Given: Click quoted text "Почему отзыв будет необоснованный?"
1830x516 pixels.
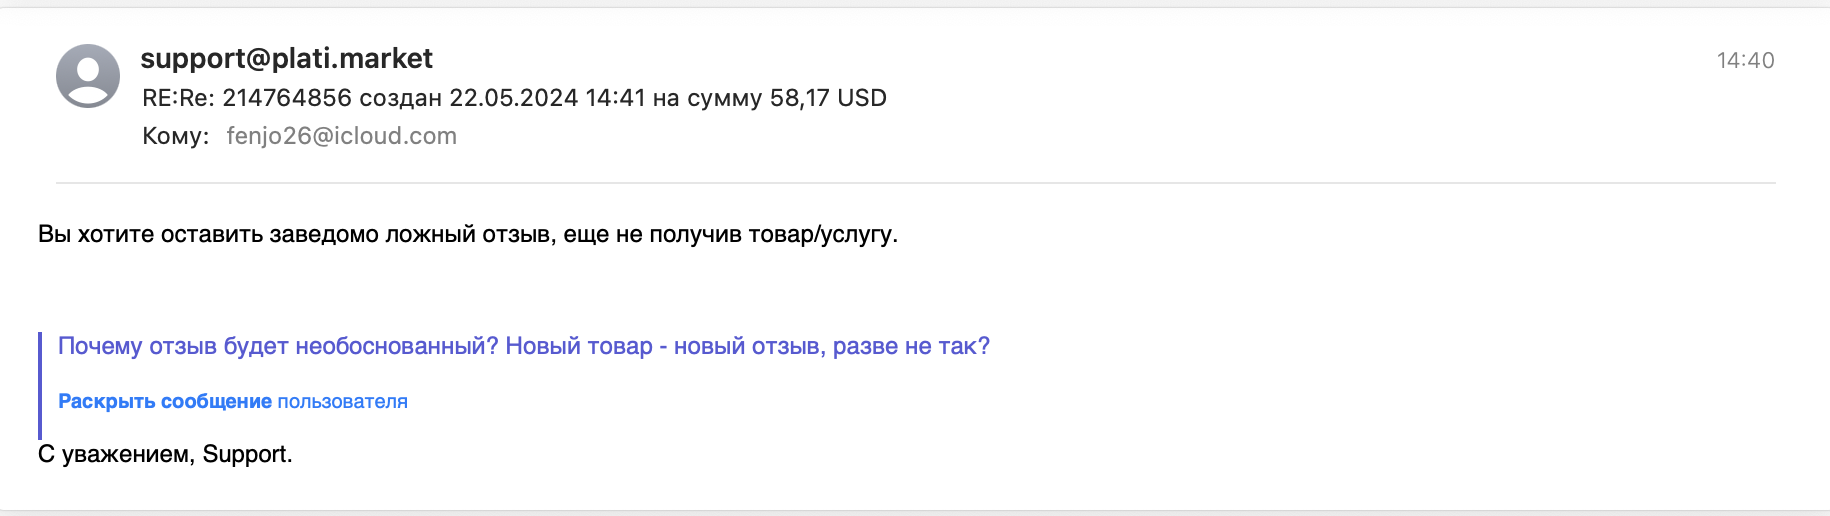Looking at the screenshot, I should click(x=278, y=346).
